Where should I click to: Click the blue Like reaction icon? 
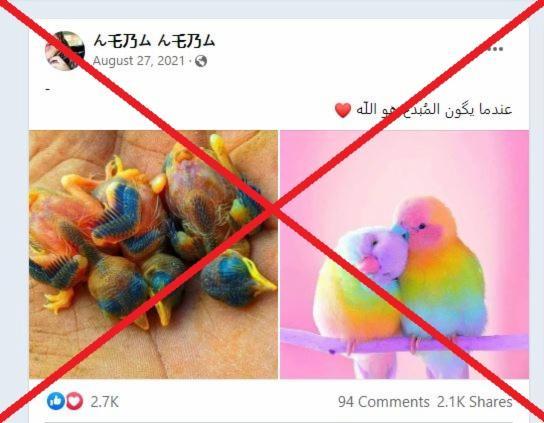[56, 401]
